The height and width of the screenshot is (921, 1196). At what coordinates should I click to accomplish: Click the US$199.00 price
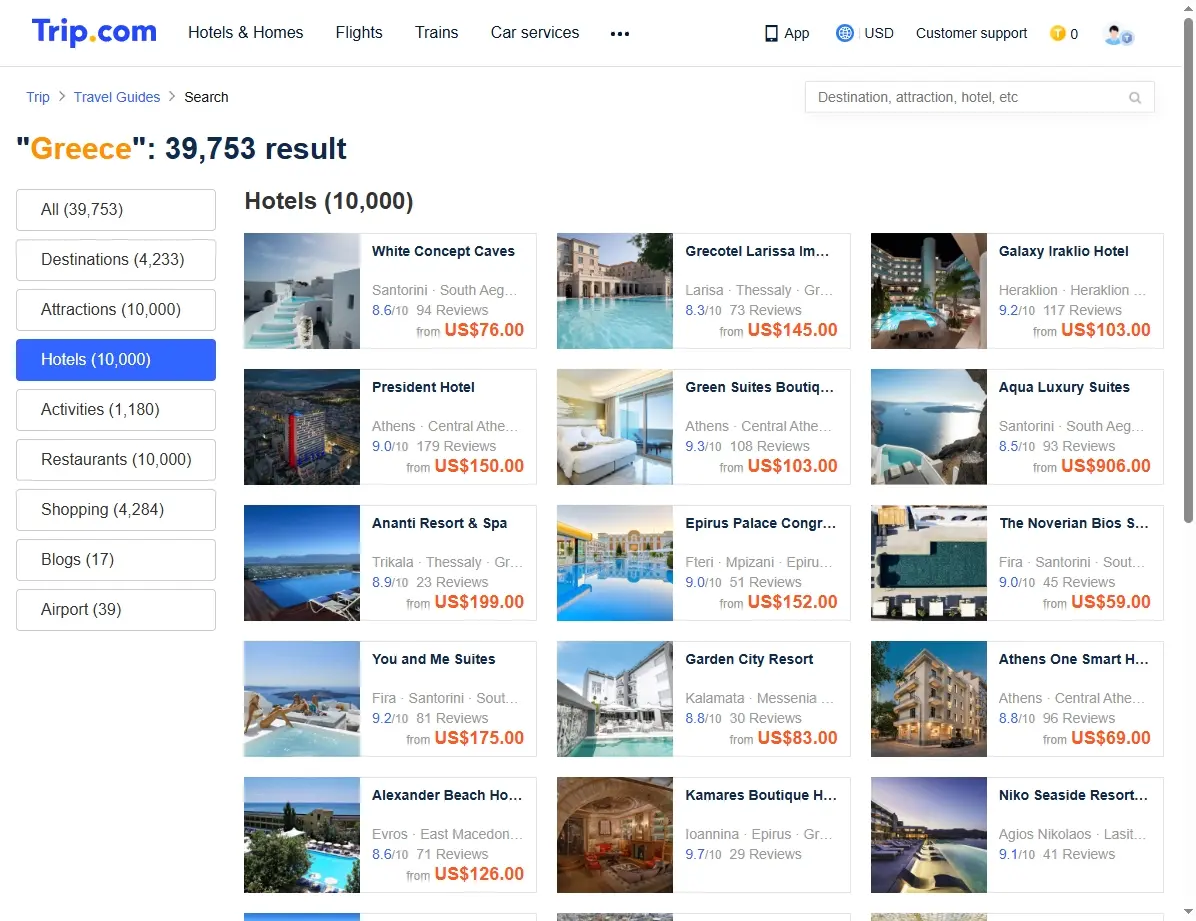(x=479, y=602)
